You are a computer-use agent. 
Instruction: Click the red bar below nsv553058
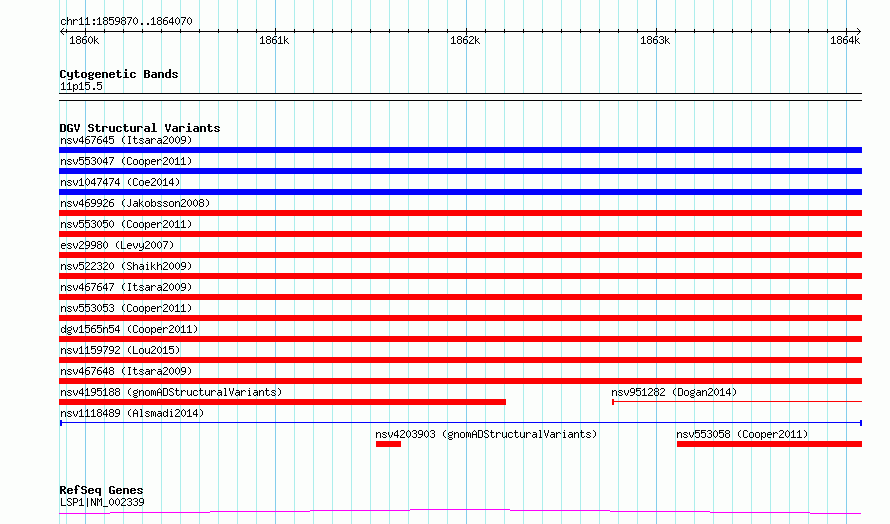tap(769, 444)
